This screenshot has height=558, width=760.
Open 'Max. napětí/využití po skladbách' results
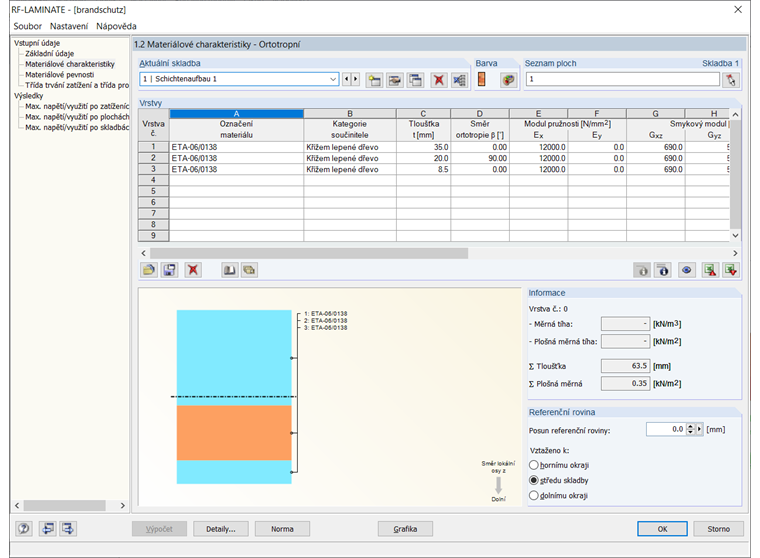[77, 128]
